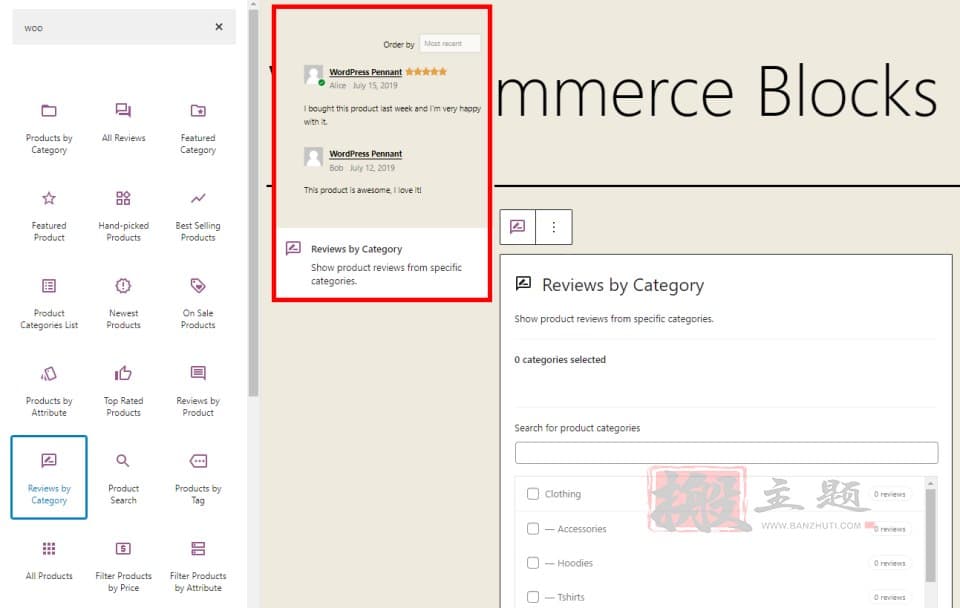The width and height of the screenshot is (960, 608).
Task: Select the Reviews by Category block in inserter
Action: 49,478
